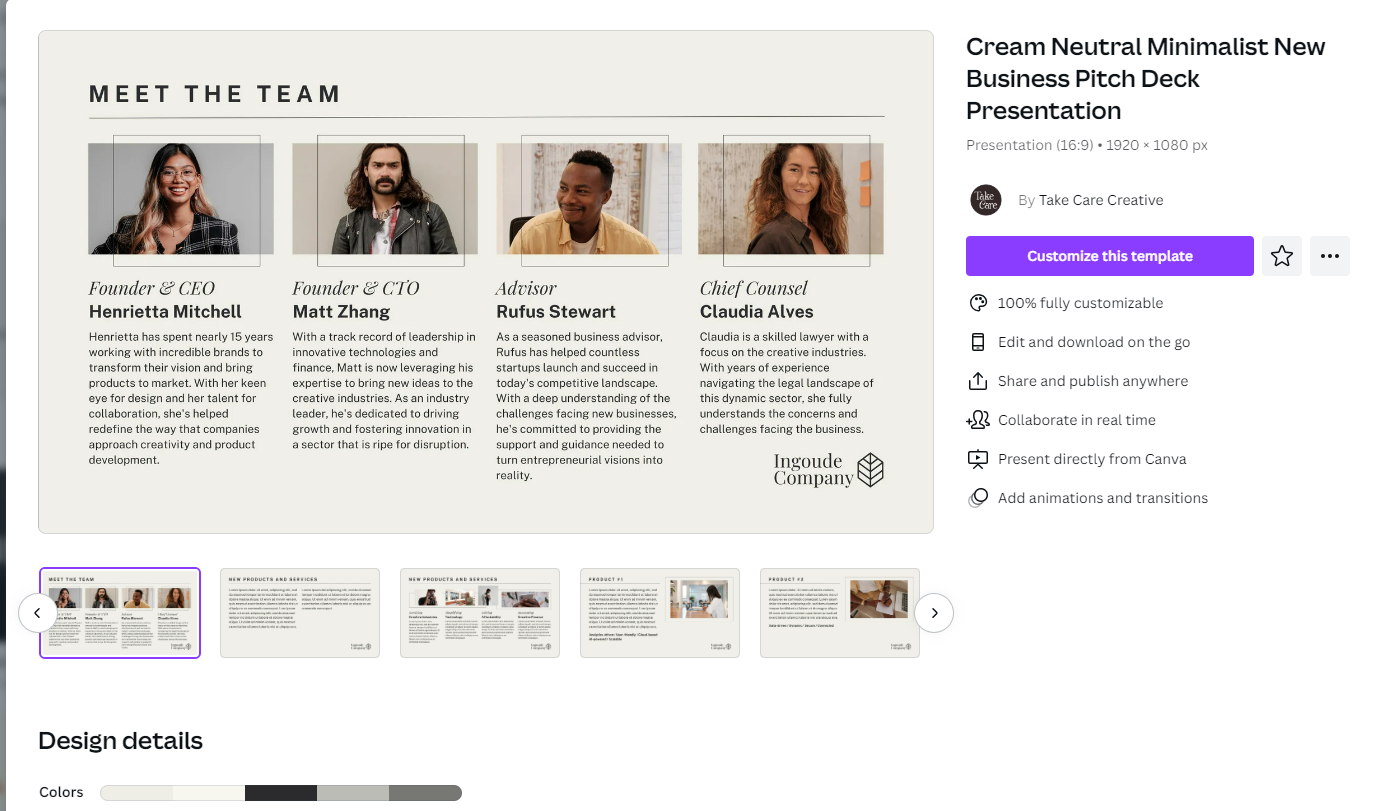1377x811 pixels.
Task: Click the template title Cream Neutral Minimalist
Action: pyautogui.click(x=1146, y=78)
